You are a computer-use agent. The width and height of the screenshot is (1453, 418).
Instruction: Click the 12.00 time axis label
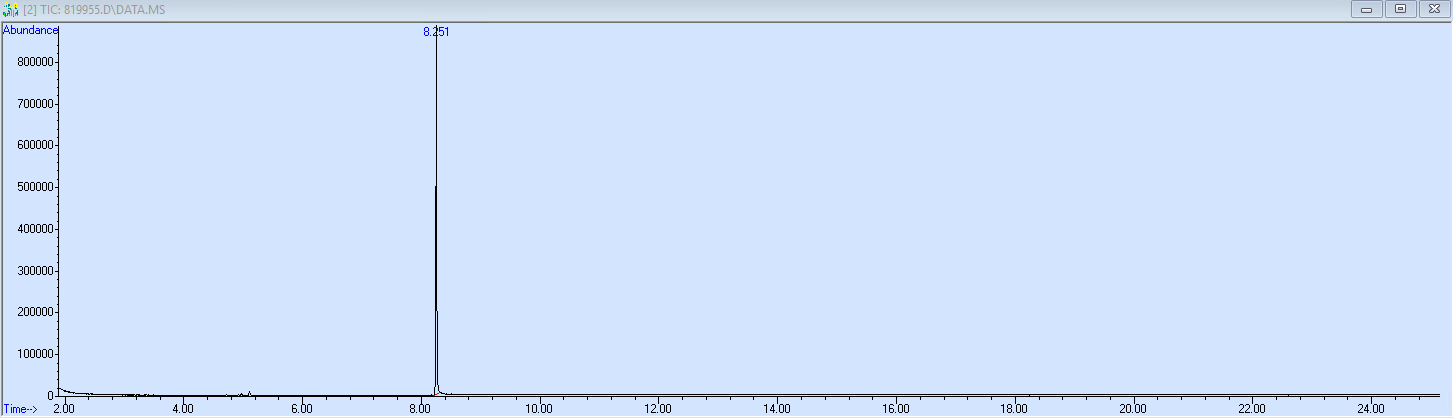(x=658, y=409)
